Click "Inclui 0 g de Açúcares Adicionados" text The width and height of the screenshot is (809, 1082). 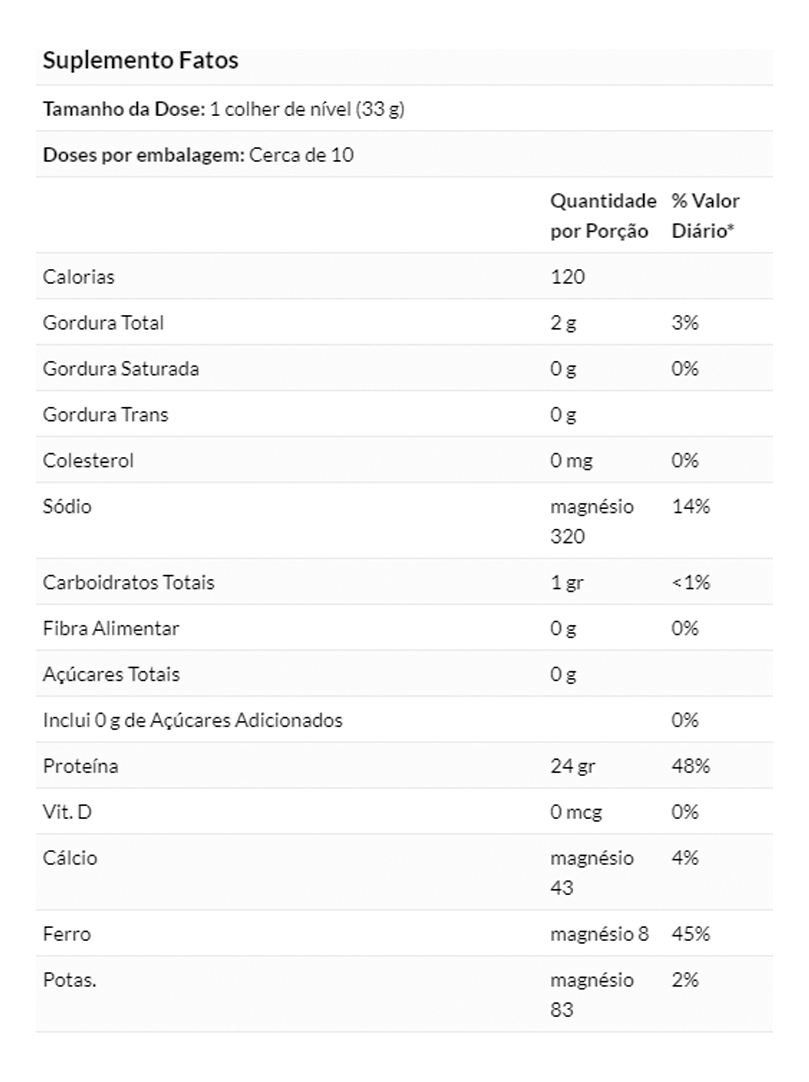192,720
